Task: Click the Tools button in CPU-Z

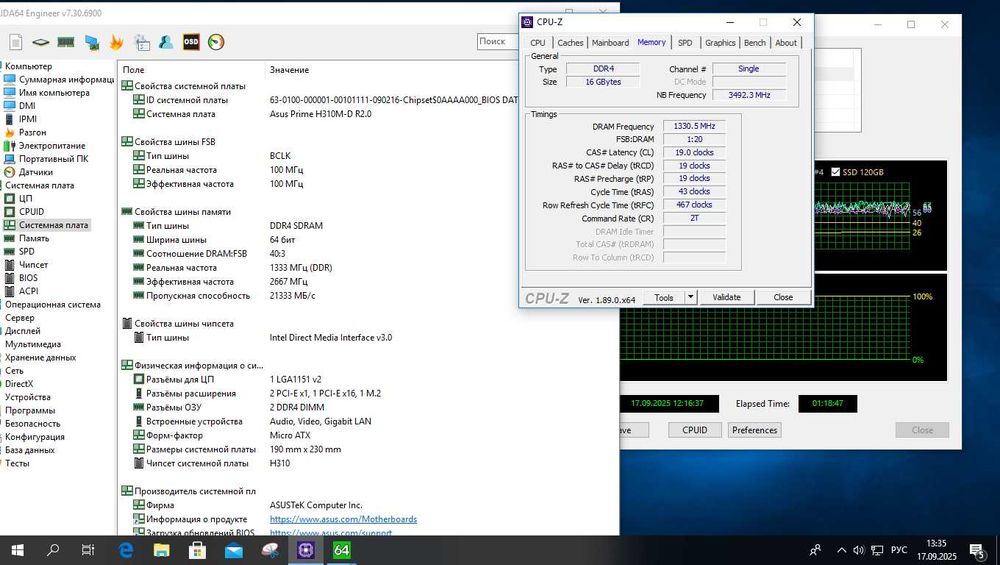Action: coord(663,297)
